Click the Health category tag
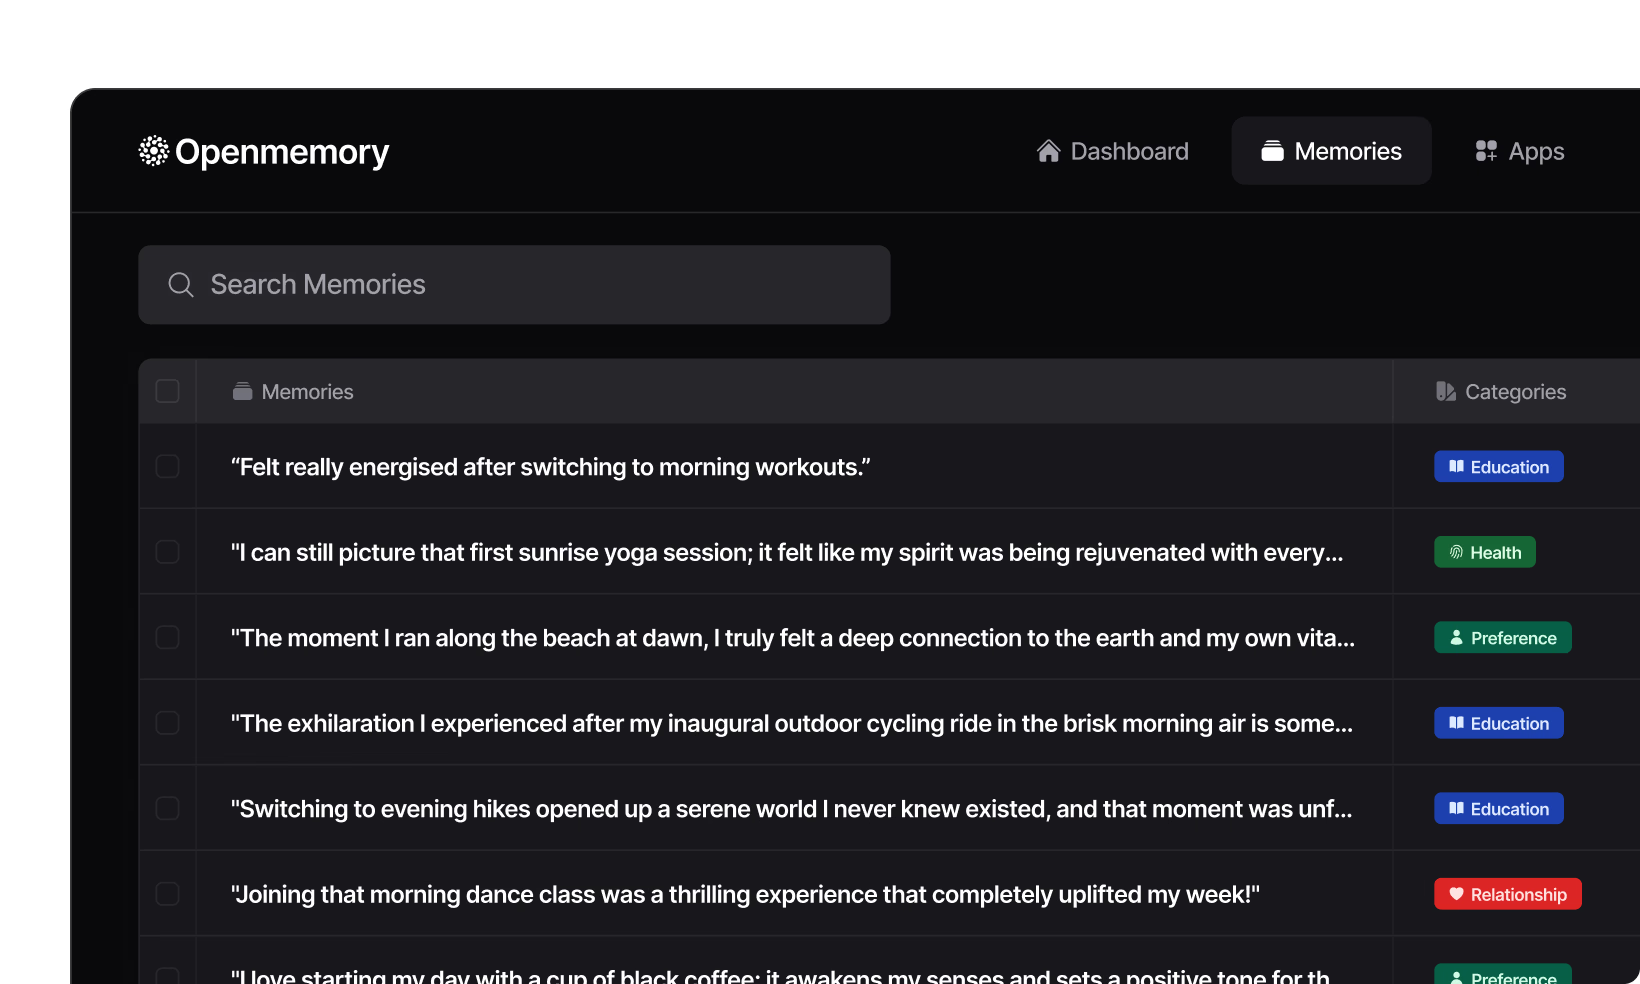 coord(1484,553)
